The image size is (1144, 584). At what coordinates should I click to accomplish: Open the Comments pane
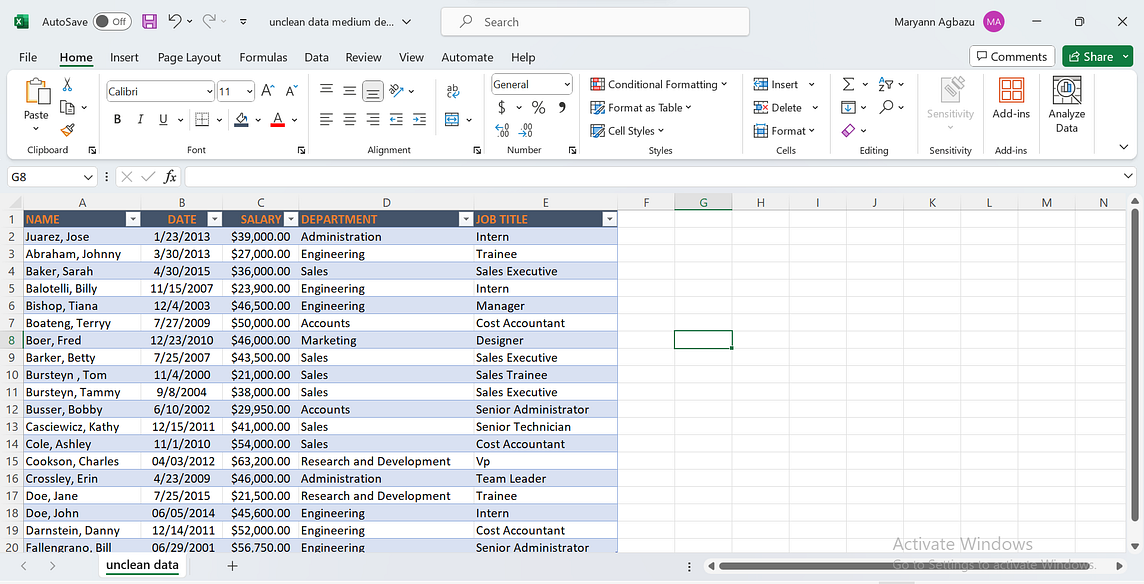1011,56
